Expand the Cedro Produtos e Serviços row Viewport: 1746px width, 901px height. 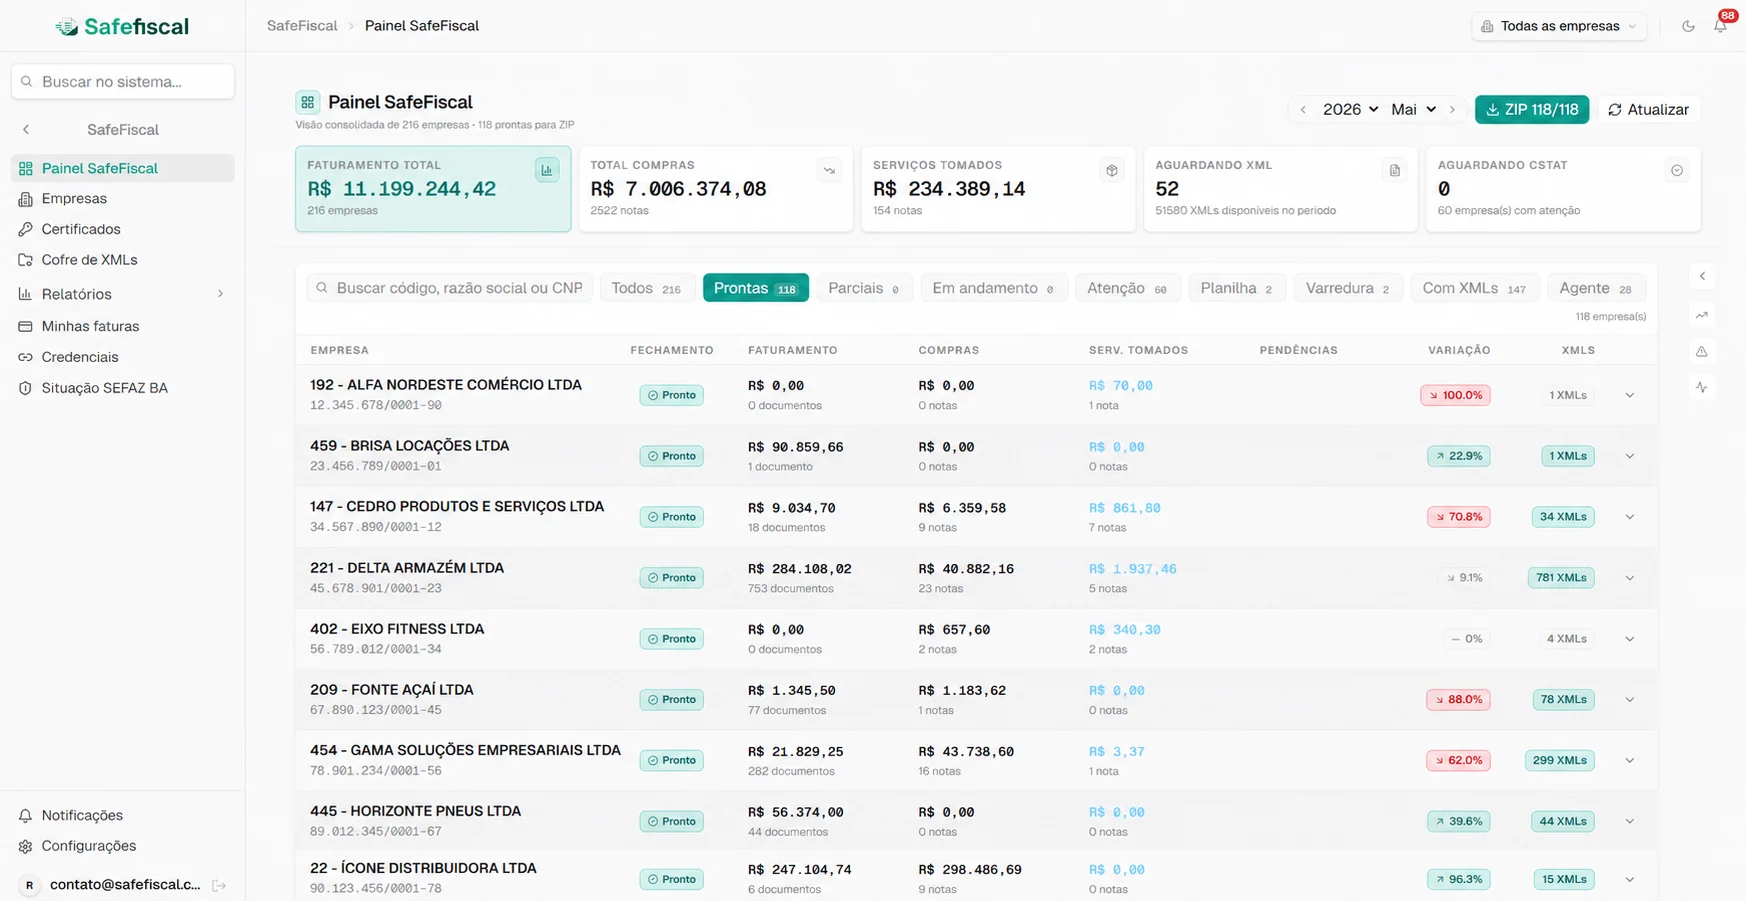pyautogui.click(x=1630, y=517)
